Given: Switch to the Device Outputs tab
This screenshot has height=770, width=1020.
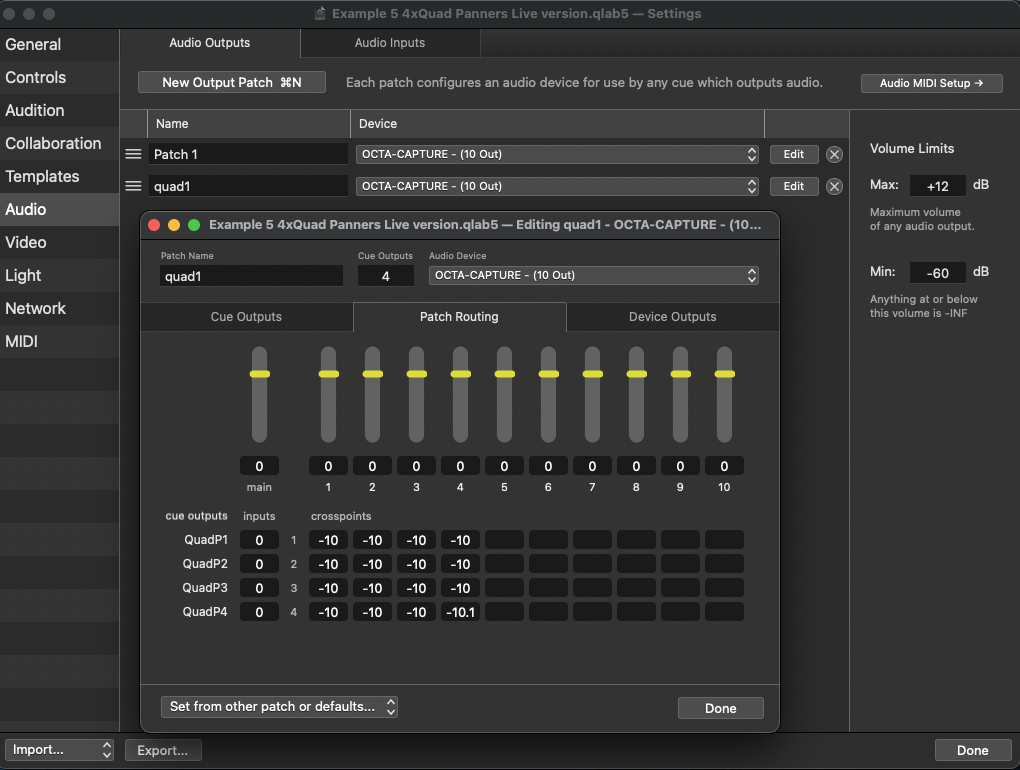Looking at the screenshot, I should click(672, 317).
